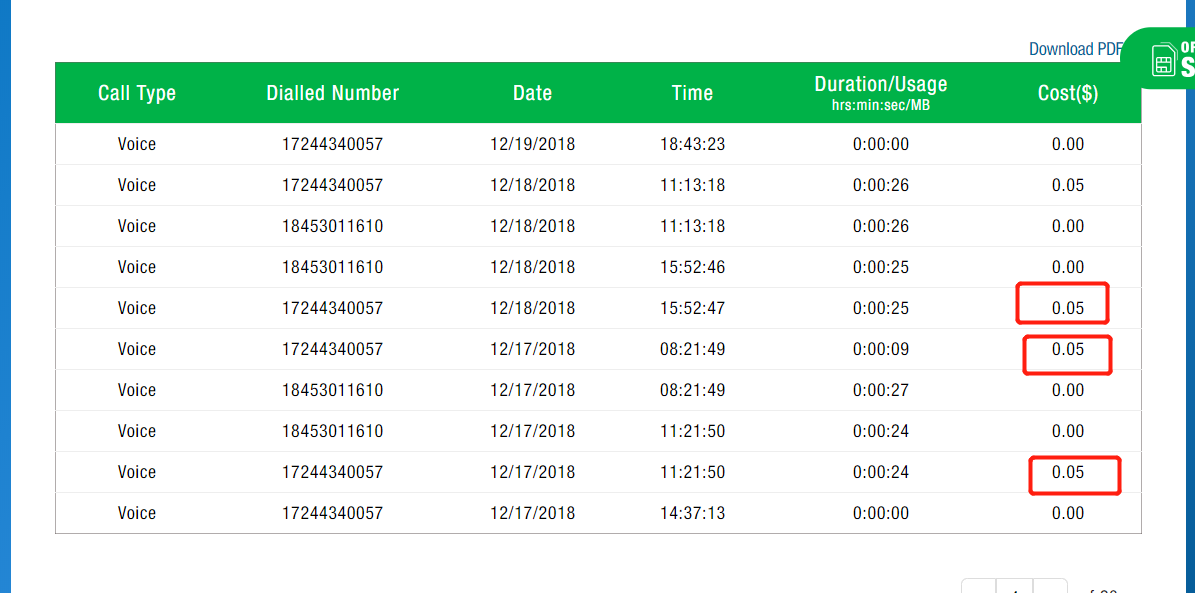Select the 0:00:27 duration value
1195x593 pixels.
pyautogui.click(x=880, y=390)
